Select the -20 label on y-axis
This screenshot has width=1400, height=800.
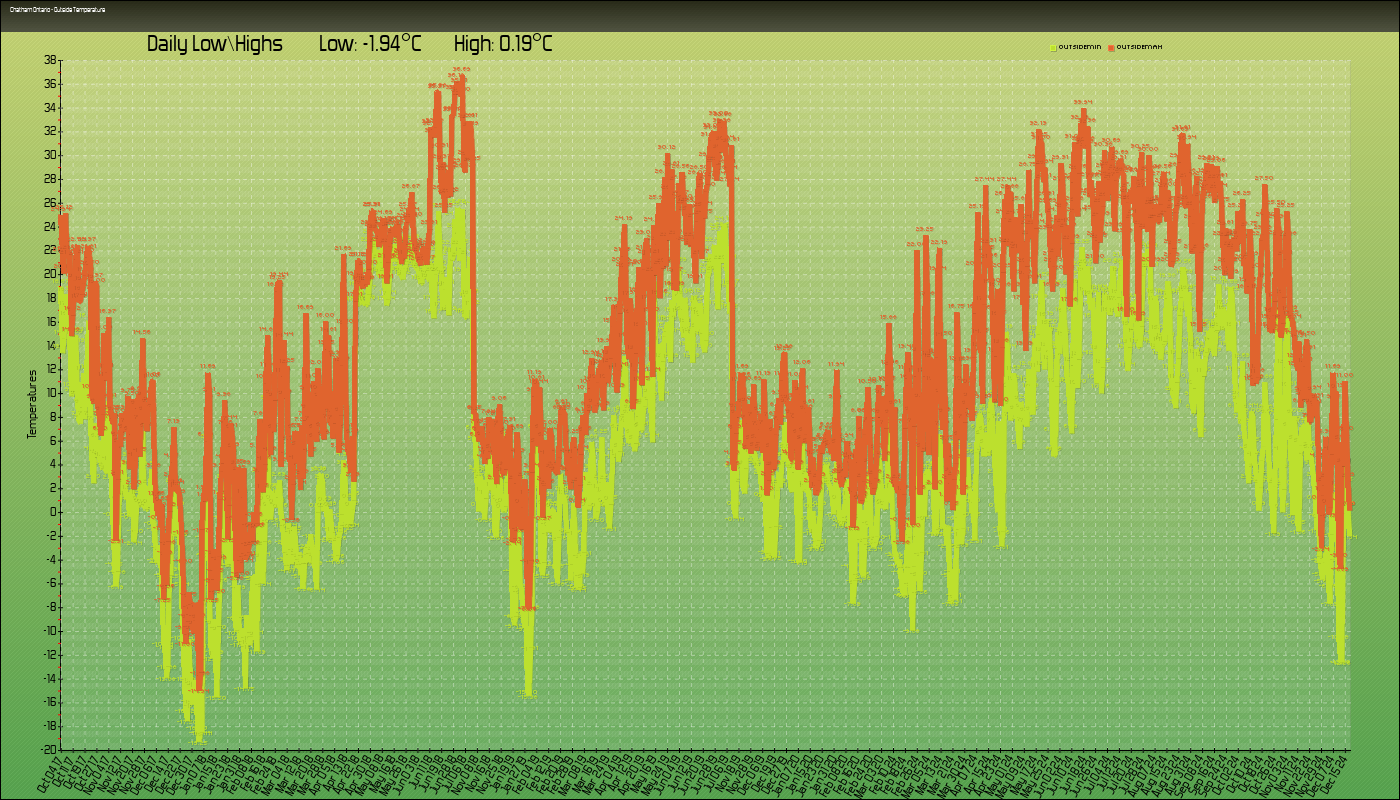pyautogui.click(x=48, y=749)
